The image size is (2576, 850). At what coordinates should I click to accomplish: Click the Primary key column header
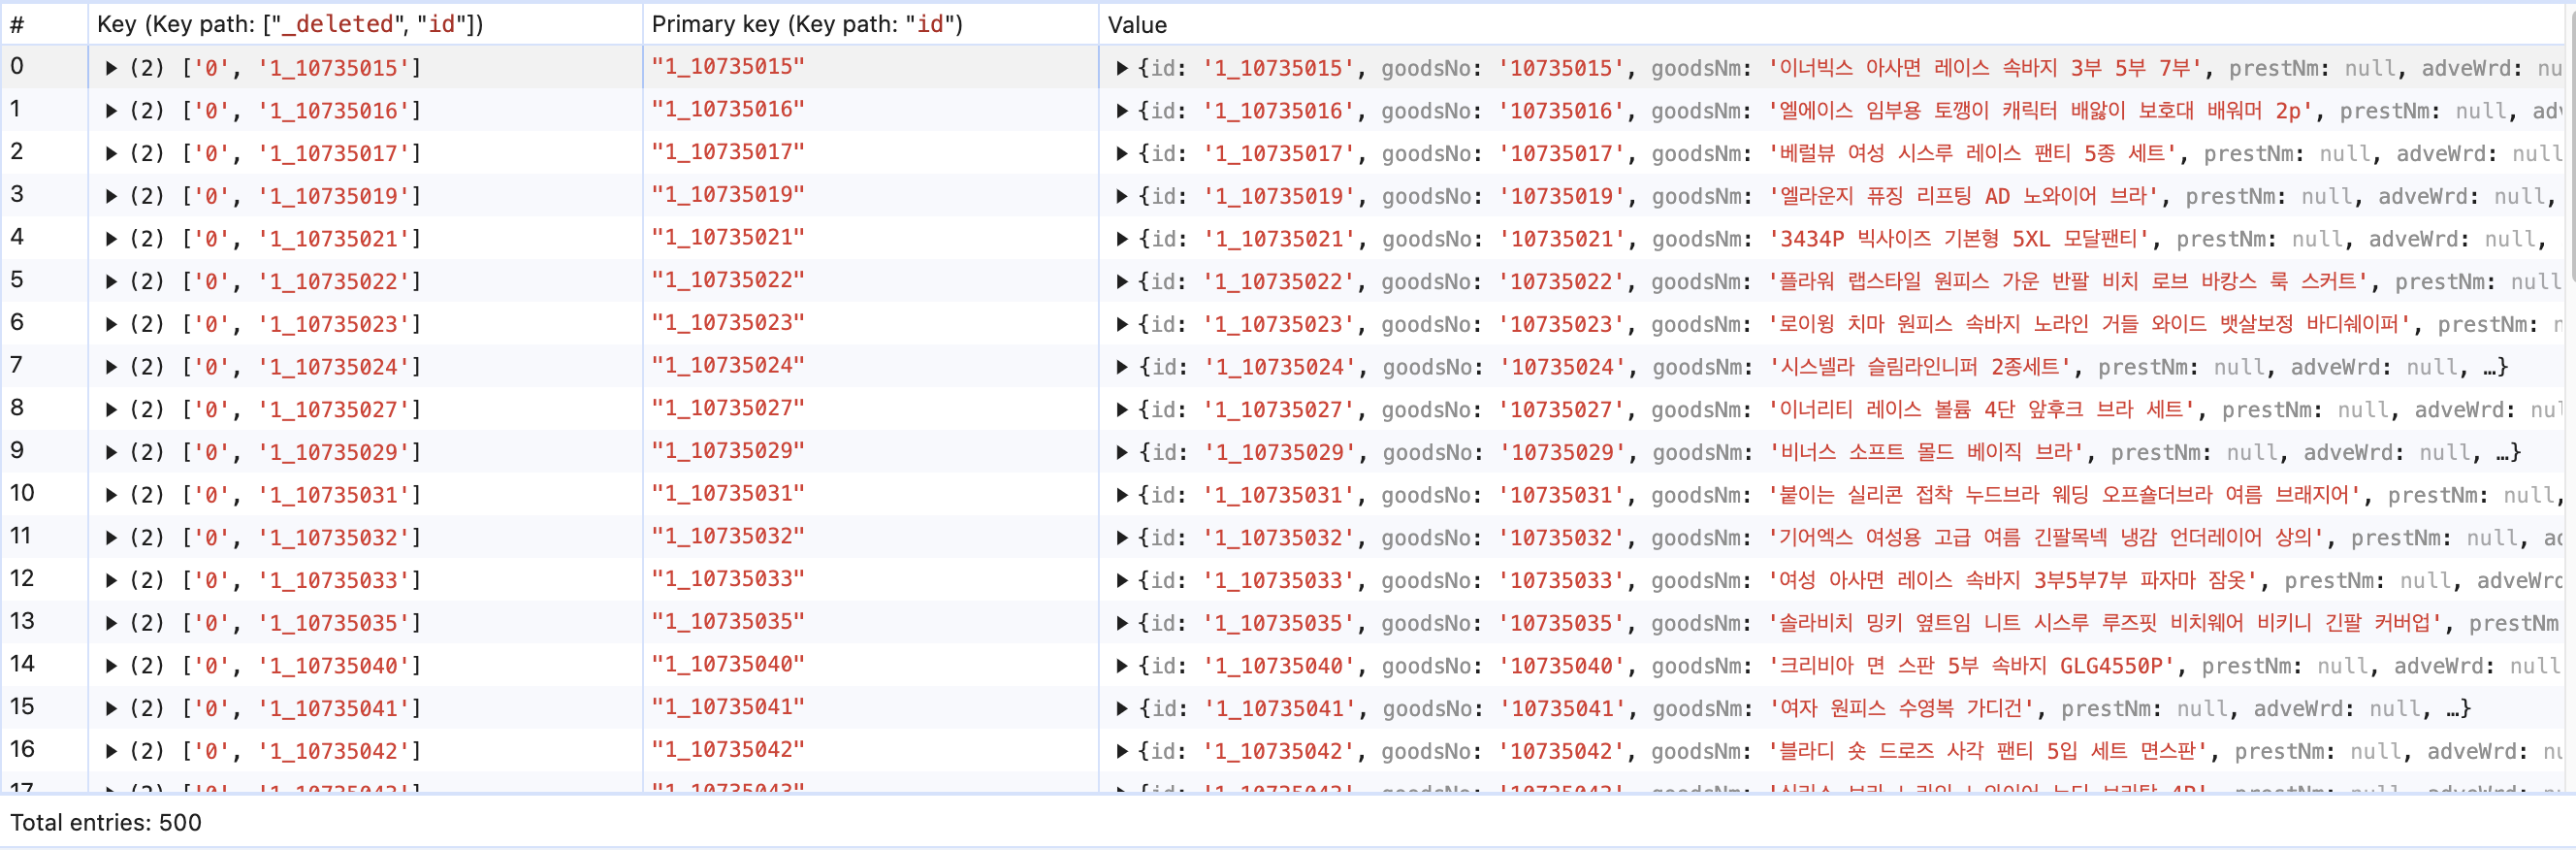pyautogui.click(x=806, y=24)
